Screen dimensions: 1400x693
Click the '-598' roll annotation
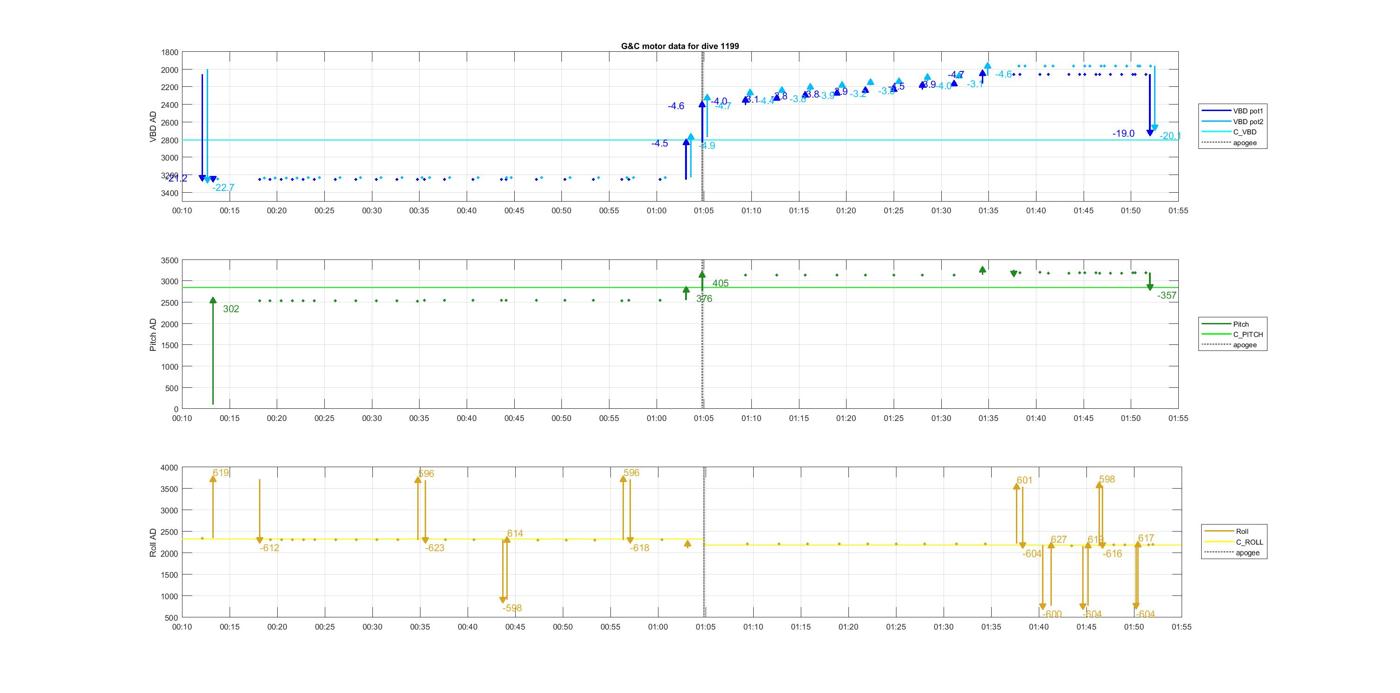click(x=512, y=608)
